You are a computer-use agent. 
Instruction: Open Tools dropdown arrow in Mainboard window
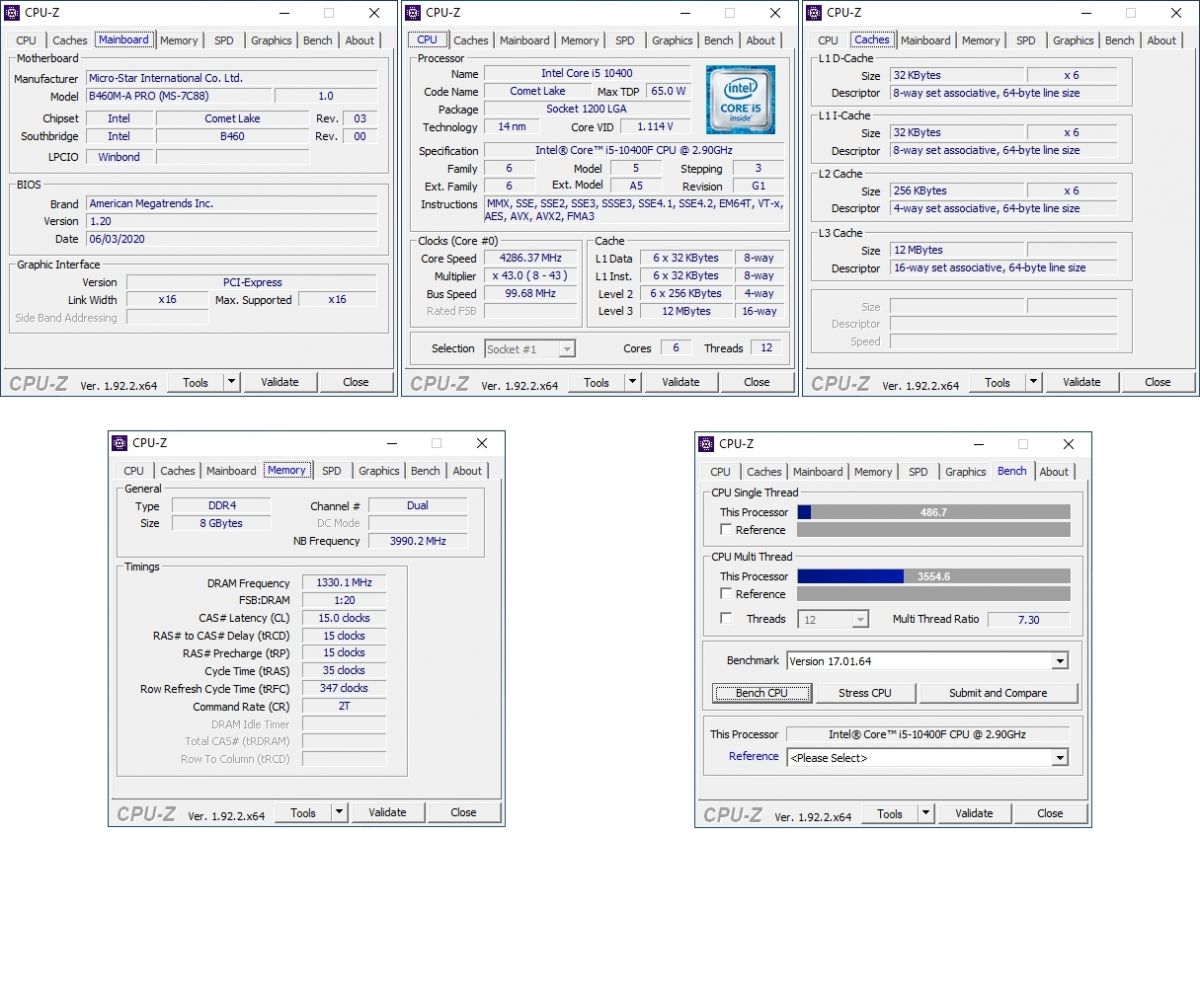click(231, 382)
